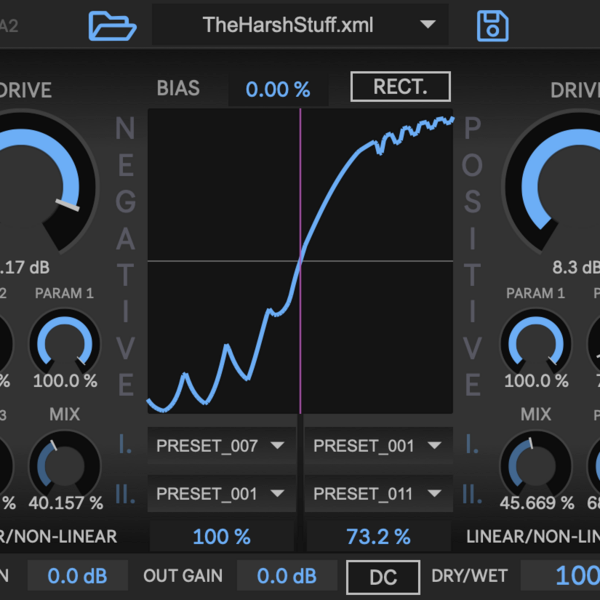The width and height of the screenshot is (600, 600).
Task: Expand the PRESET_007 negative shape dropdown
Action: 221,445
